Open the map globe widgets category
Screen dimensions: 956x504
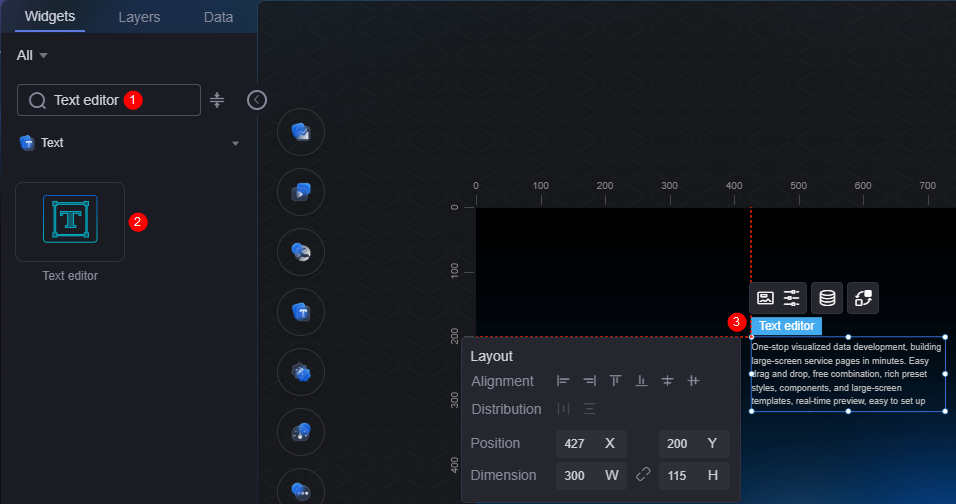pyautogui.click(x=301, y=252)
